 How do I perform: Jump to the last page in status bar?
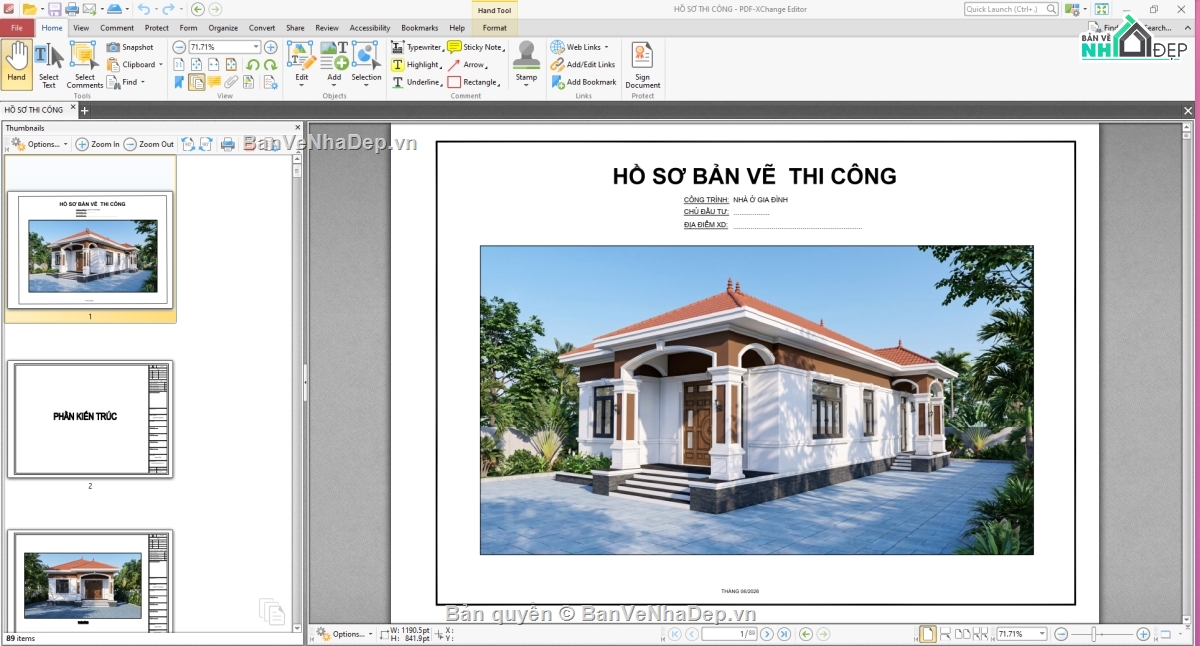point(784,634)
